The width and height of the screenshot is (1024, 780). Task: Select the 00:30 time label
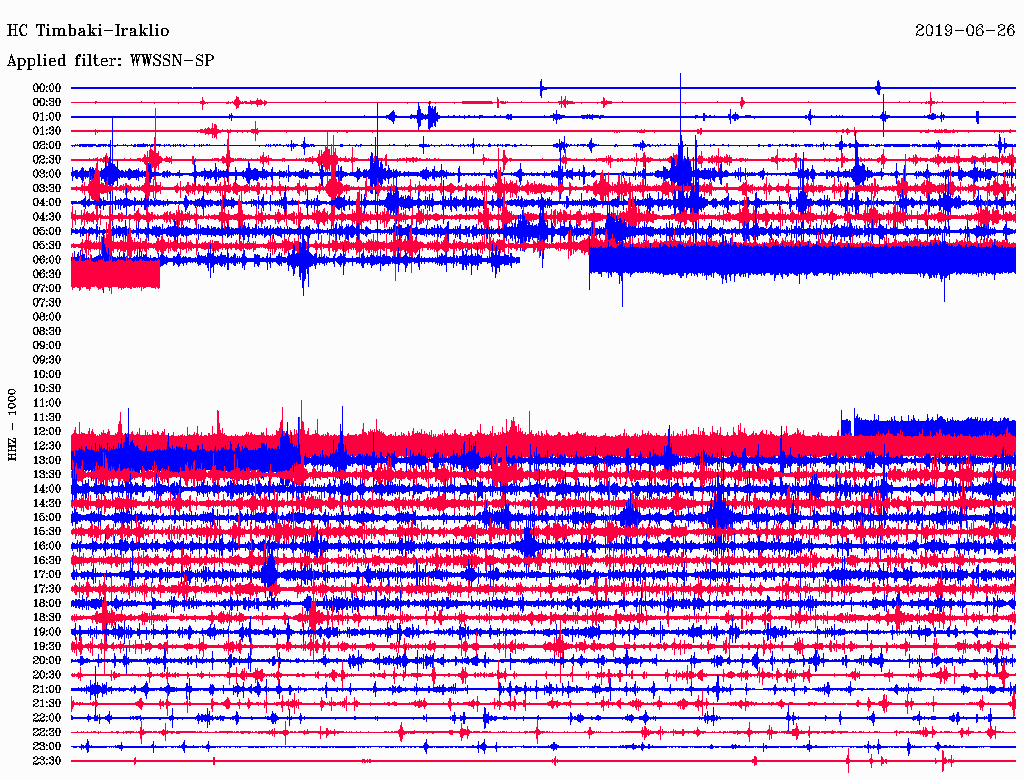click(47, 102)
